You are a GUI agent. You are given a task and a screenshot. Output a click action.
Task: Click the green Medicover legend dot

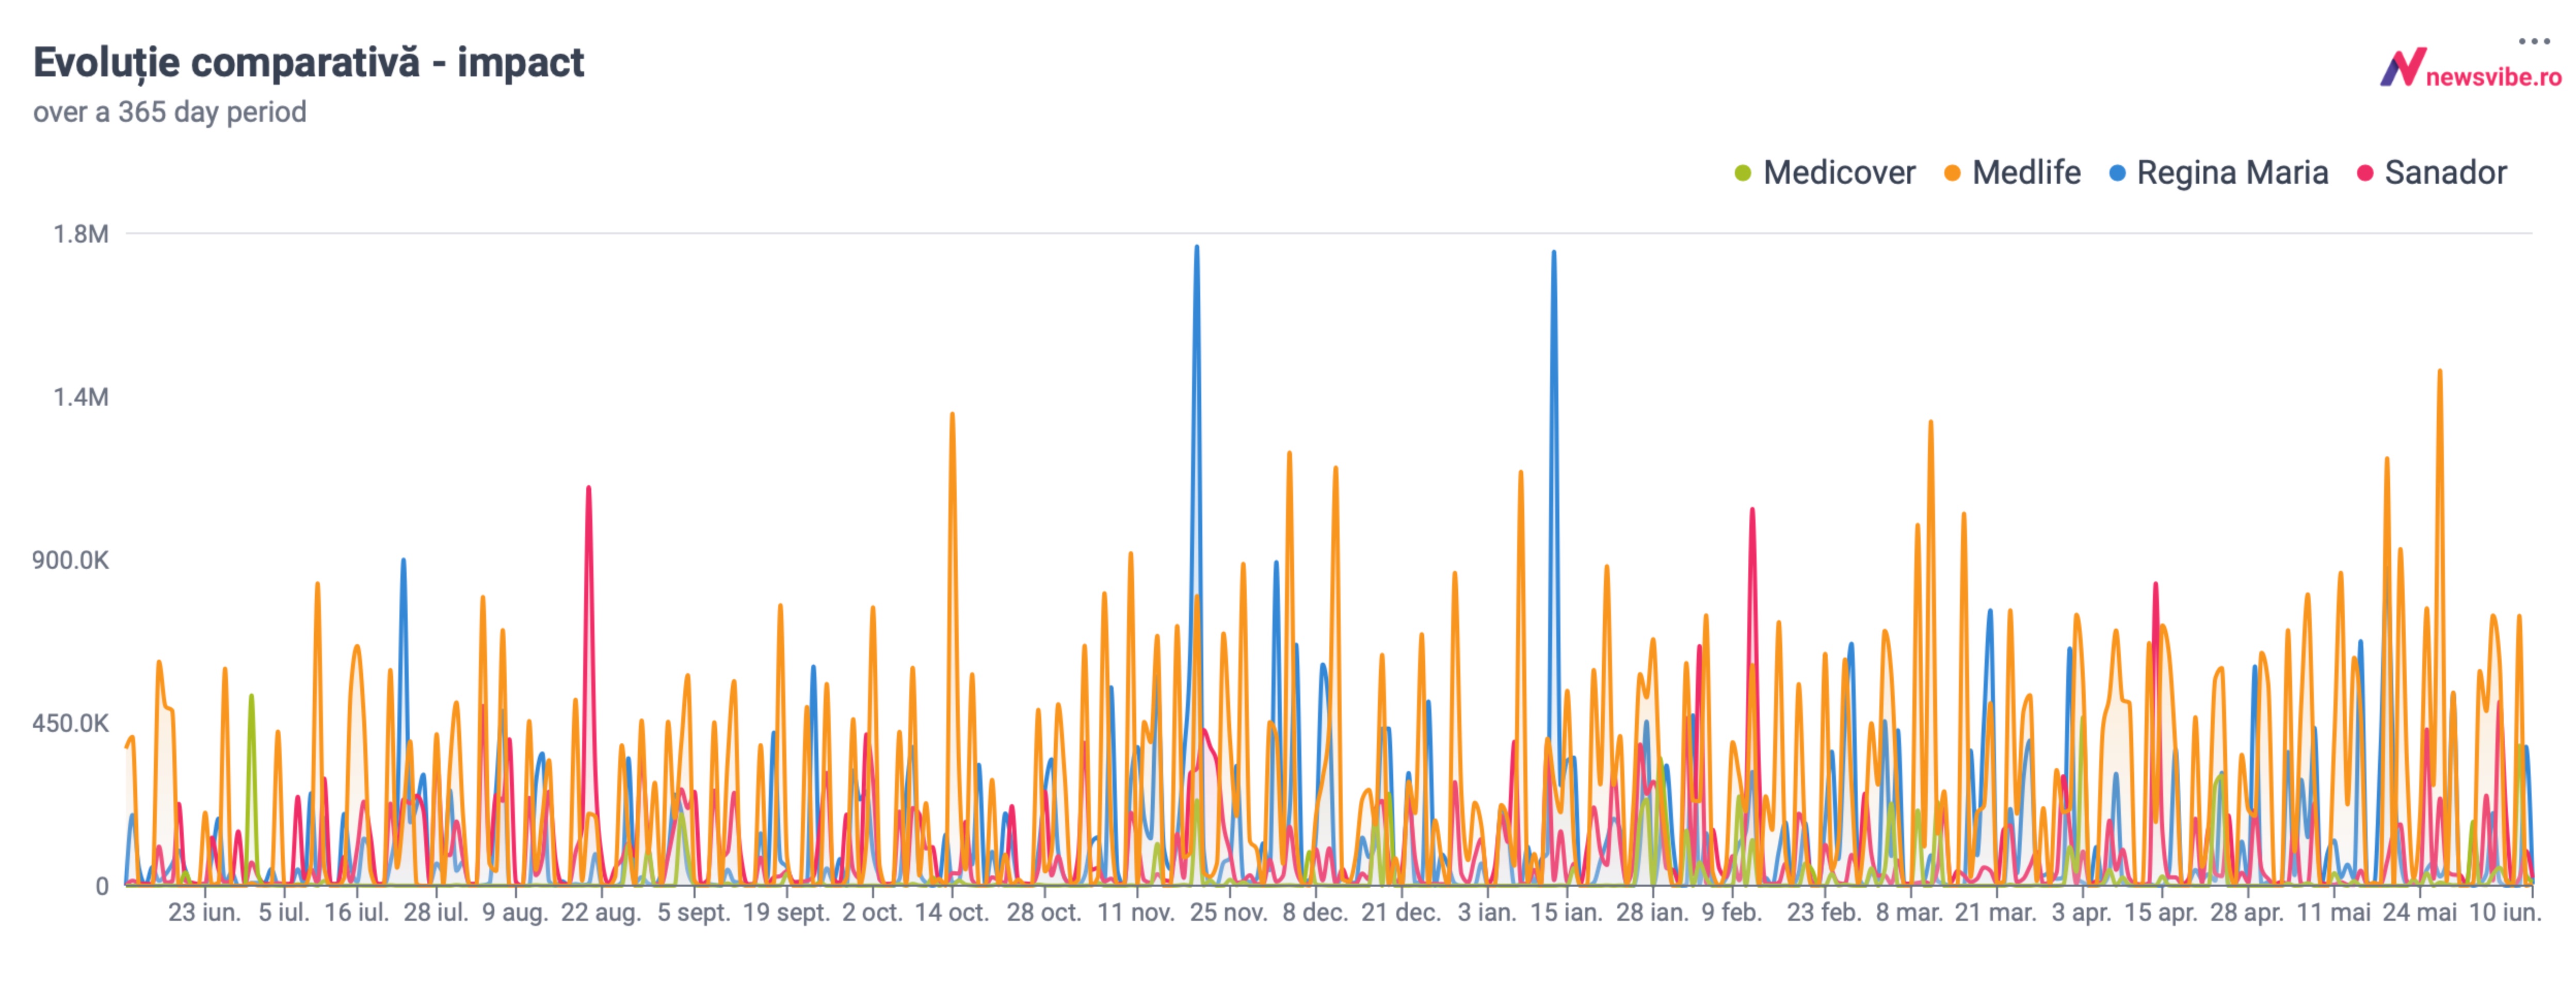[x=1743, y=174]
